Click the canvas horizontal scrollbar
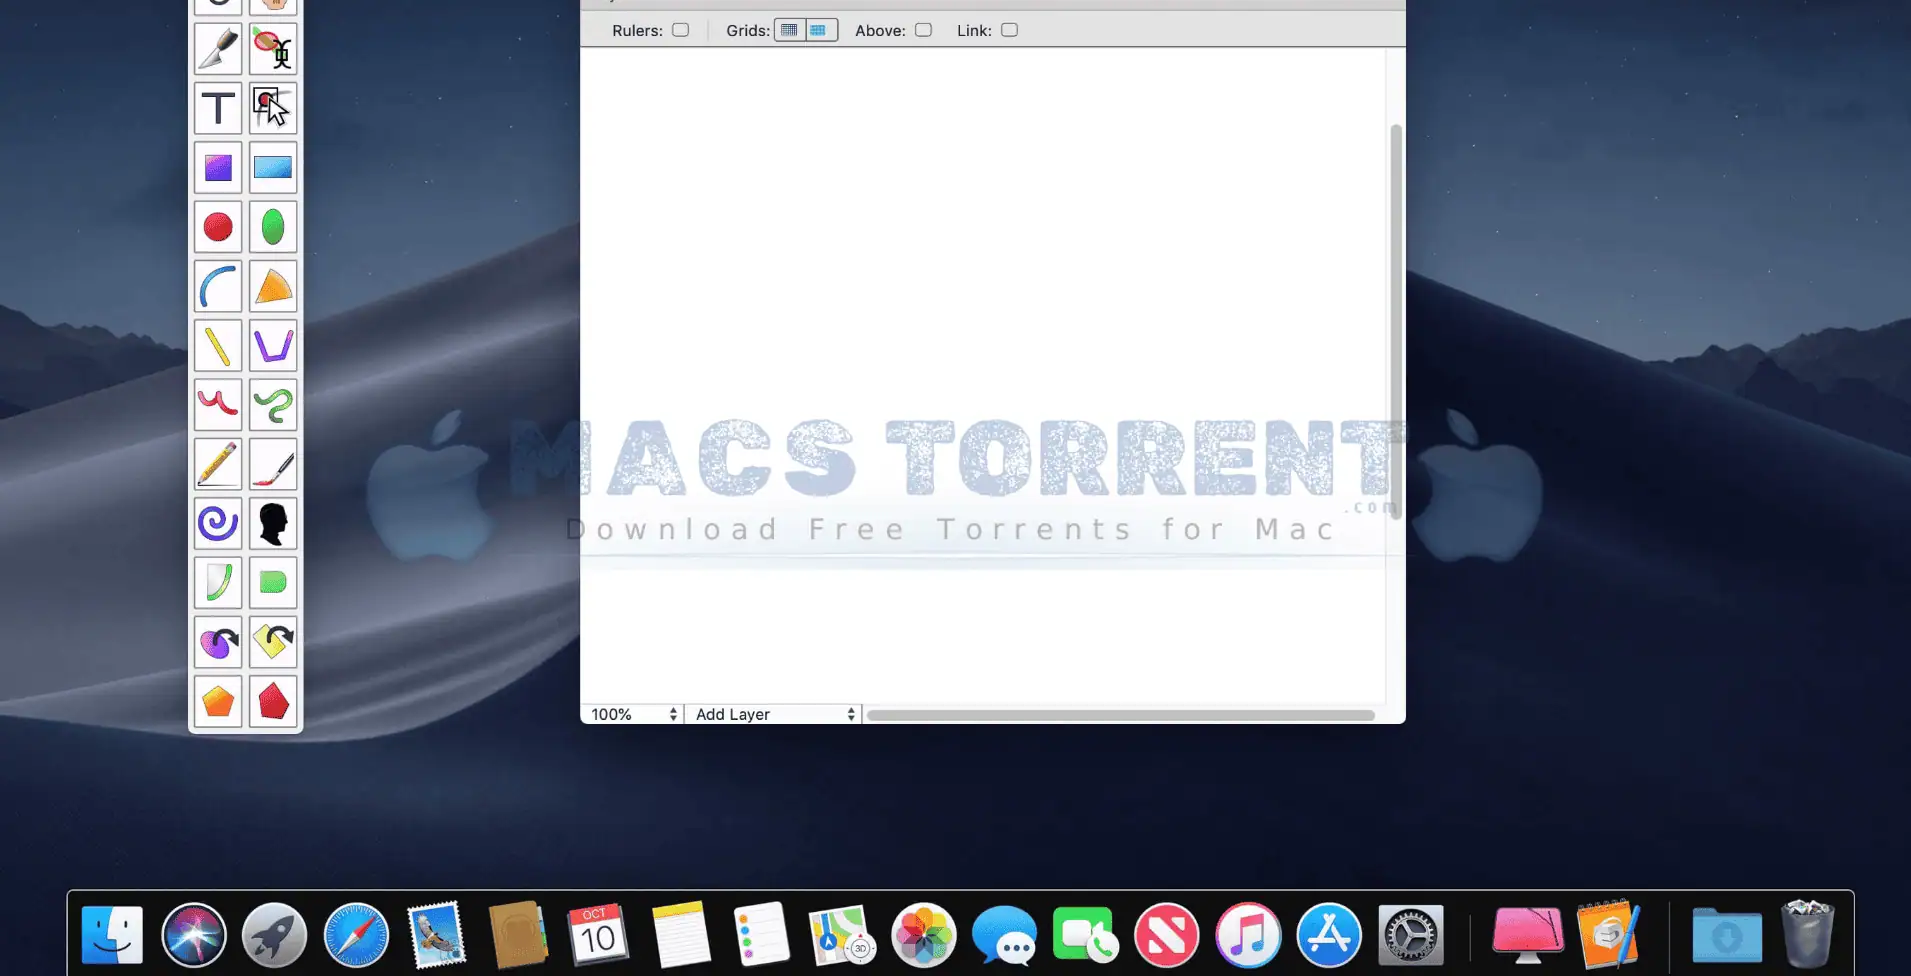 coord(1120,715)
